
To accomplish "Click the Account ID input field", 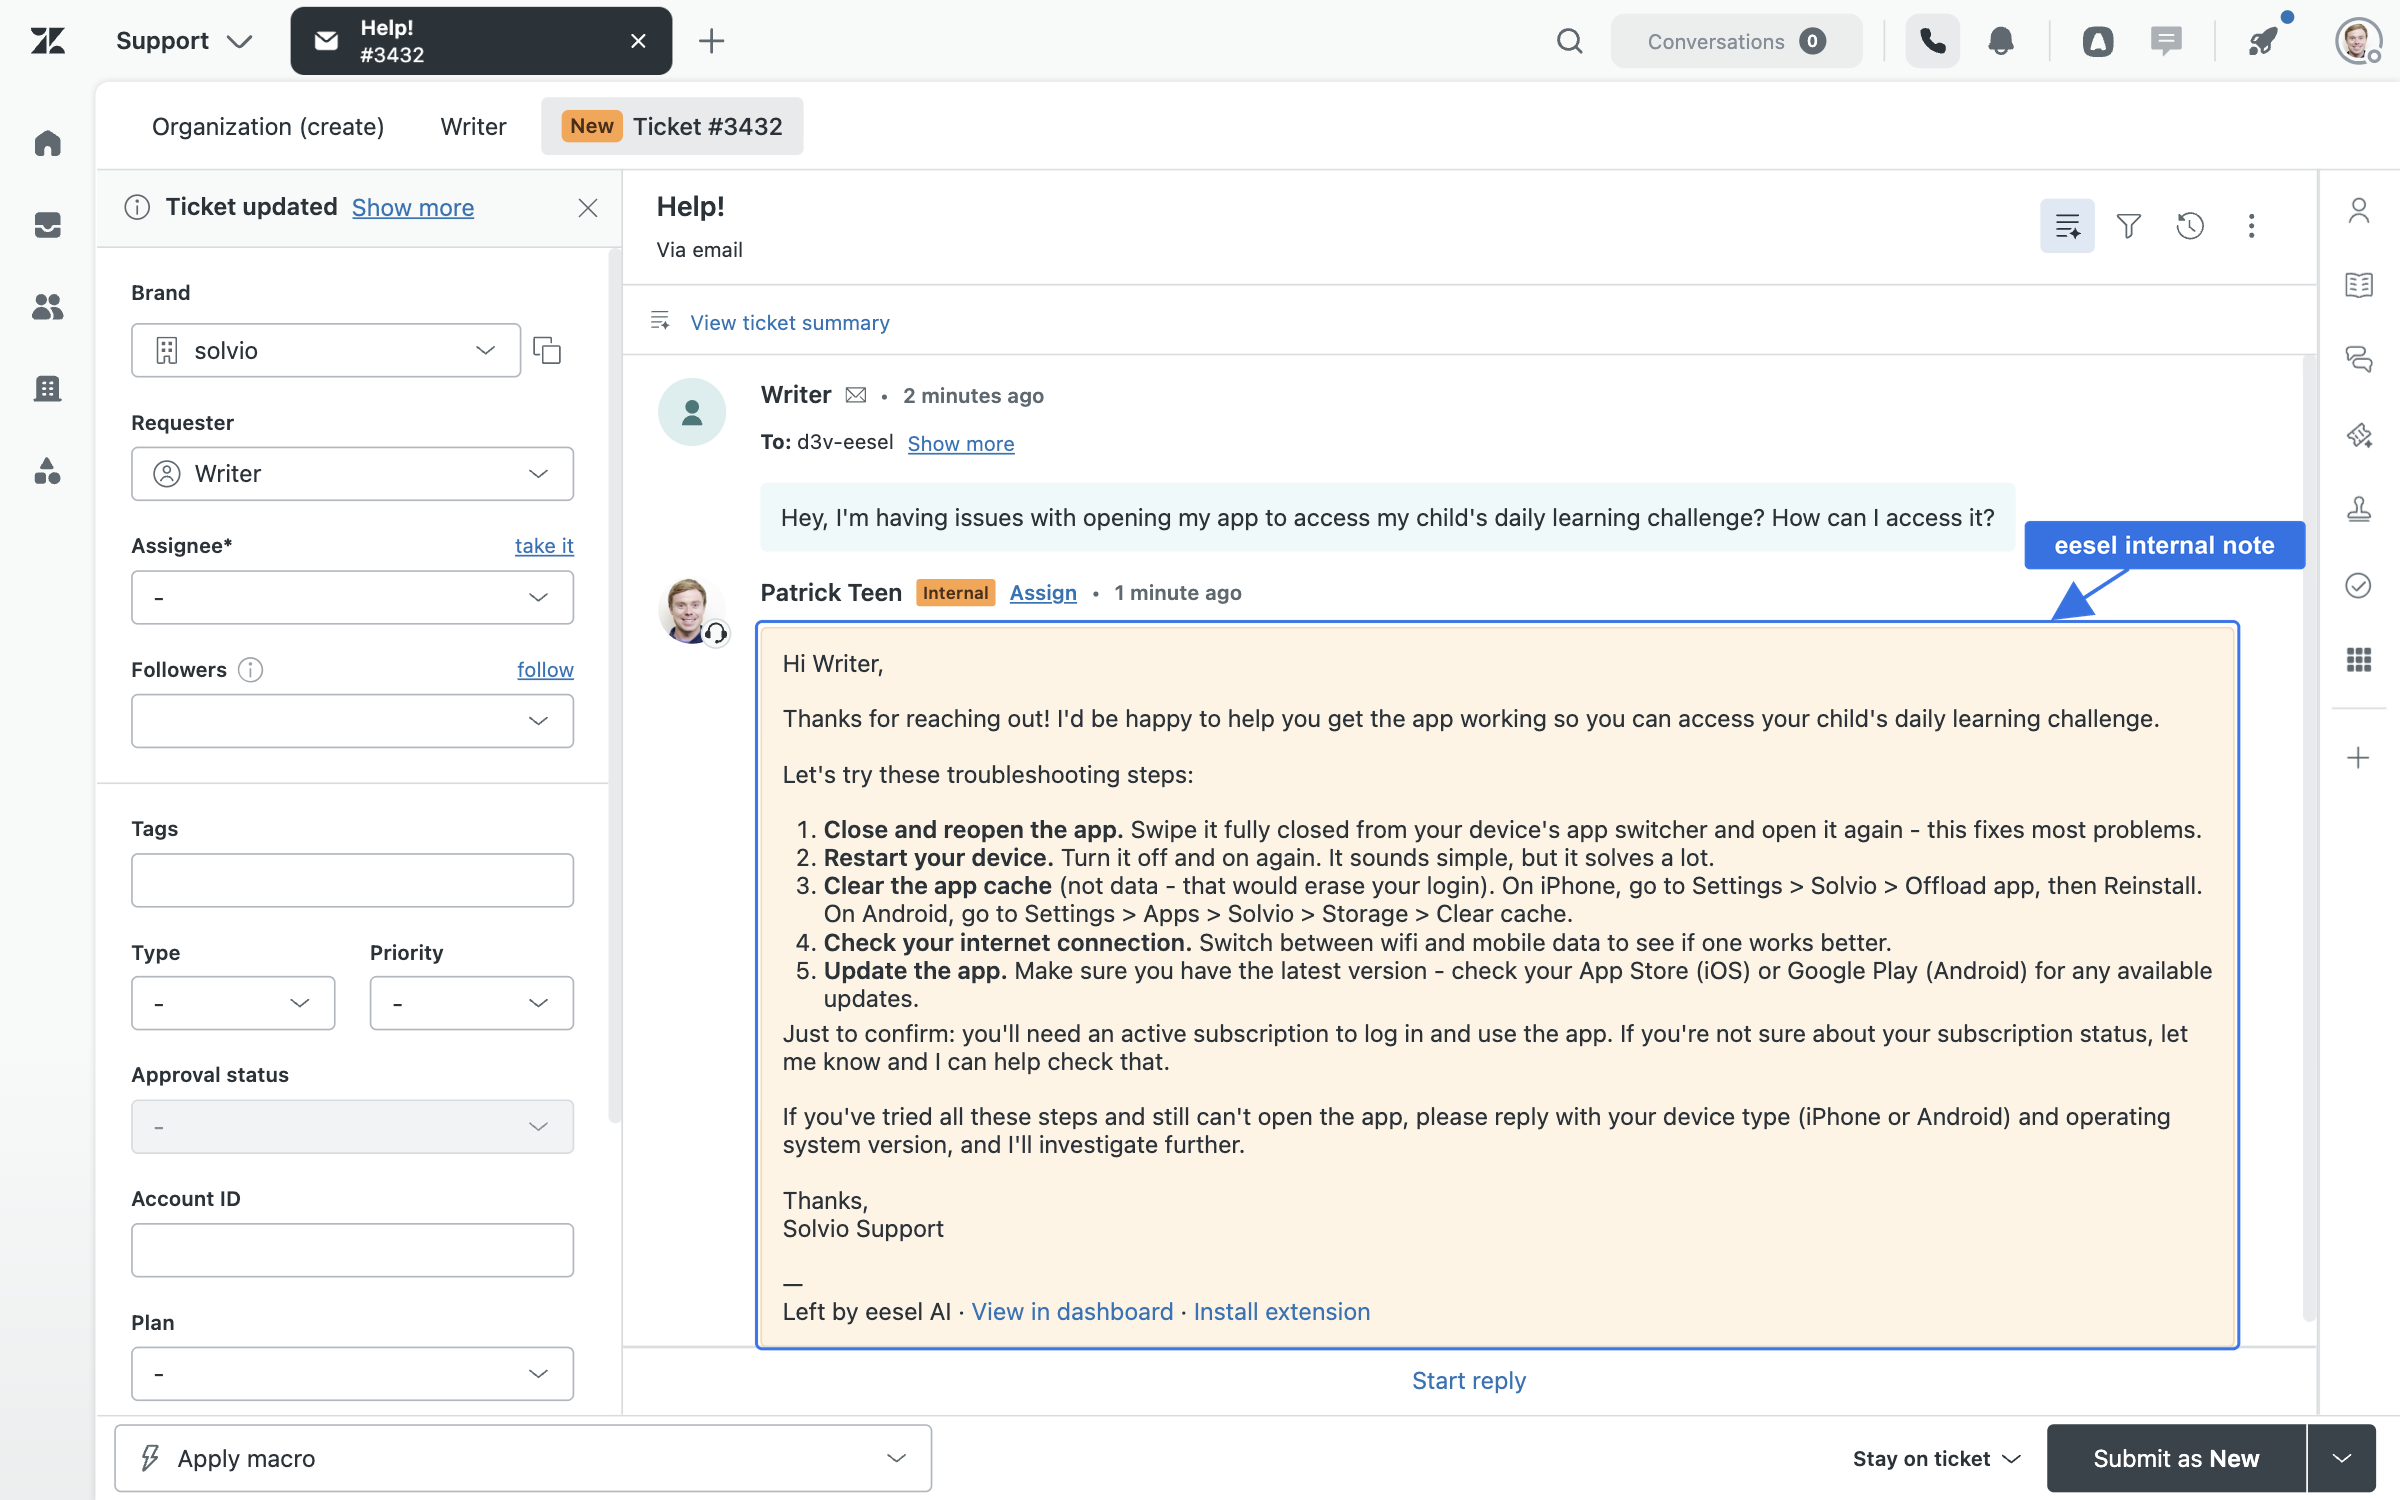I will tap(352, 1250).
